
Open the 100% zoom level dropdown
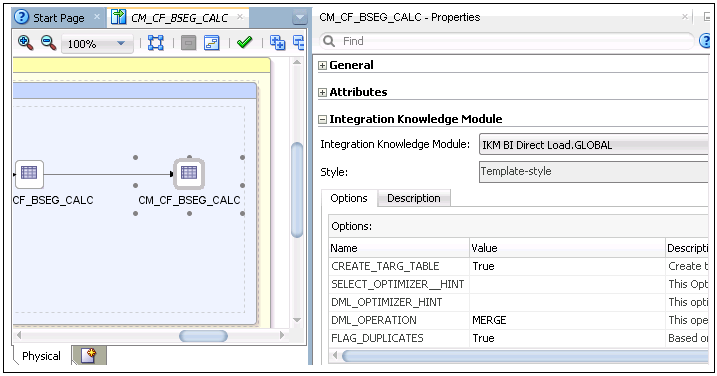(x=97, y=44)
